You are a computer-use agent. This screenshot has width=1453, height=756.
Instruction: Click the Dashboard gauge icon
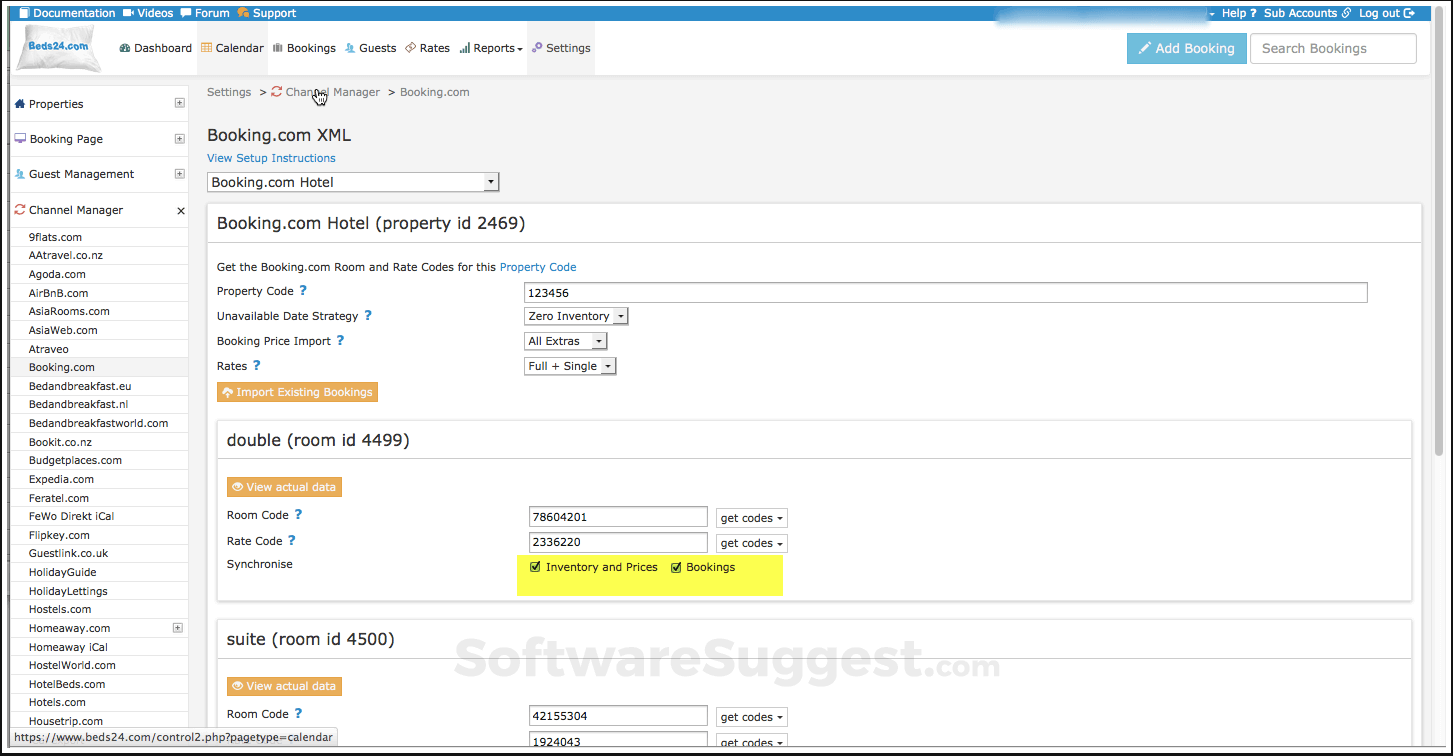tap(125, 48)
